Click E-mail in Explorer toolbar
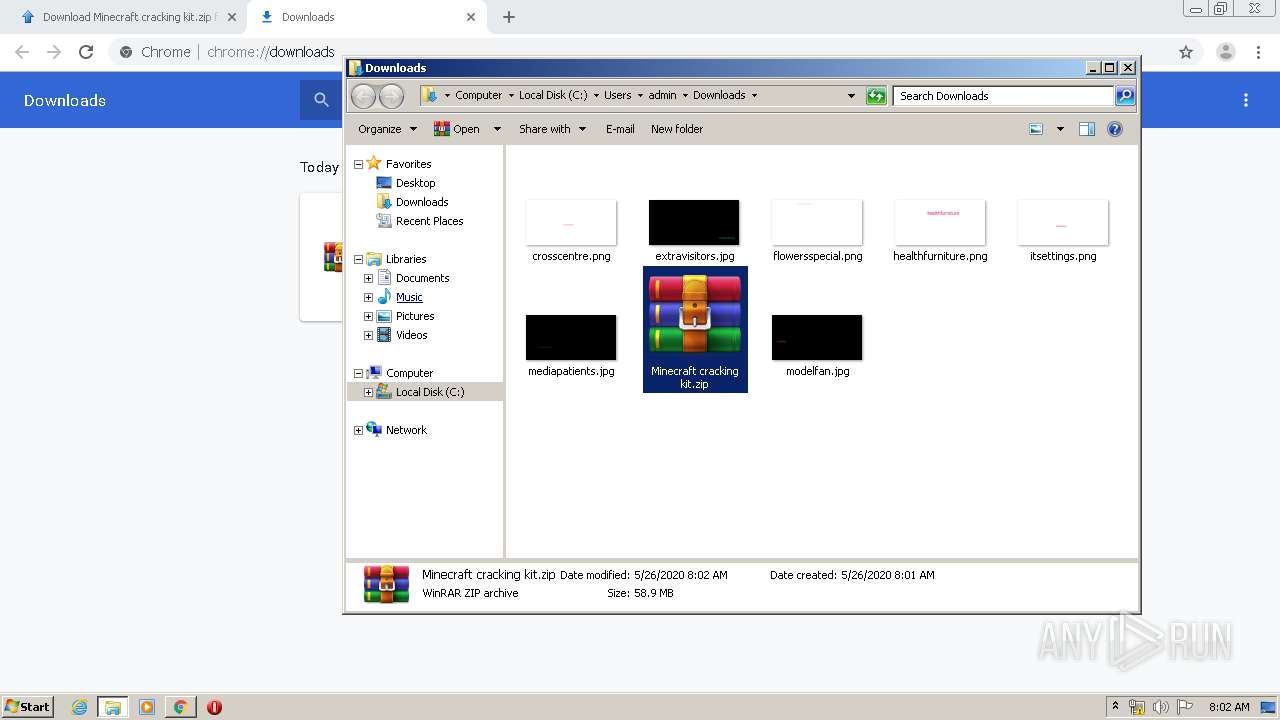Screen dimensions: 1280x720 pos(620,129)
